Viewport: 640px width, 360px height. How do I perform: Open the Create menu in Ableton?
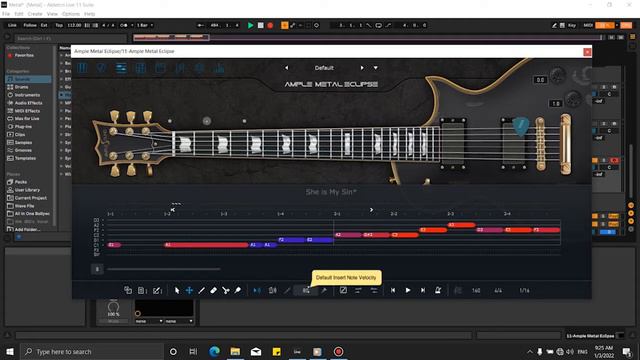35,14
